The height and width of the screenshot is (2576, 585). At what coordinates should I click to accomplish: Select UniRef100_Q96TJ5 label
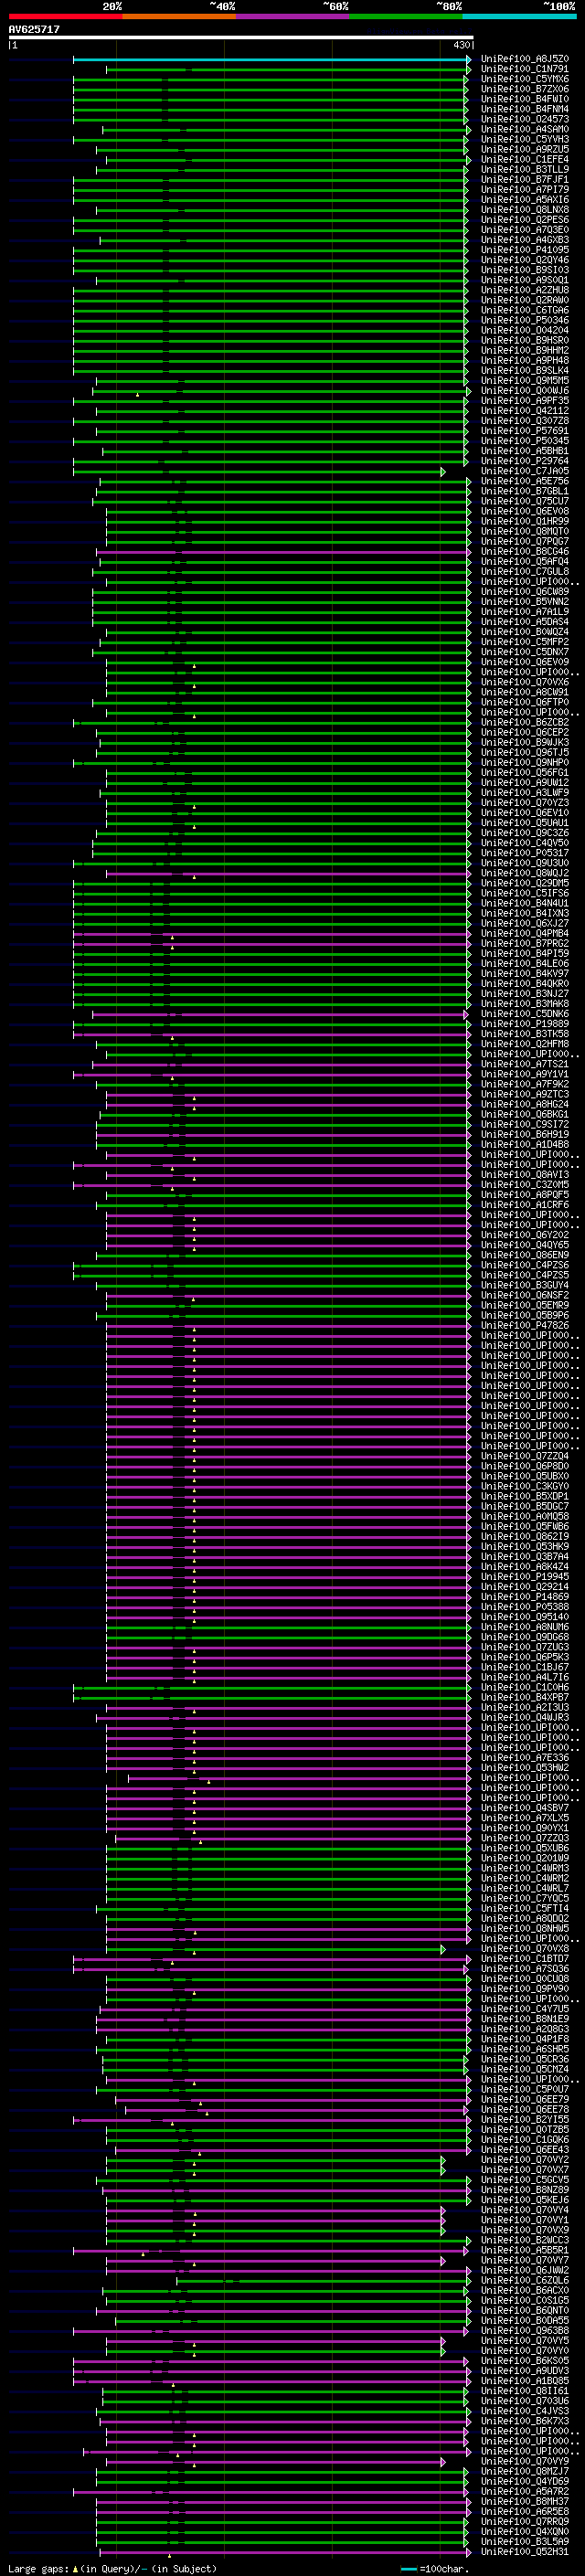(524, 752)
